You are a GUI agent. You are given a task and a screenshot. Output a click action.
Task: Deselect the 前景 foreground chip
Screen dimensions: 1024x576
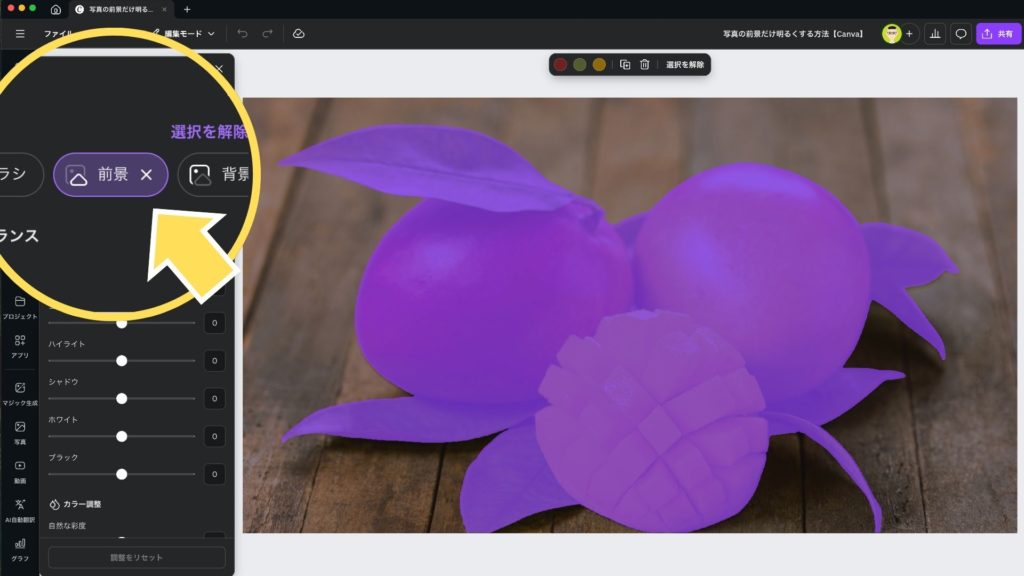[x=146, y=175]
